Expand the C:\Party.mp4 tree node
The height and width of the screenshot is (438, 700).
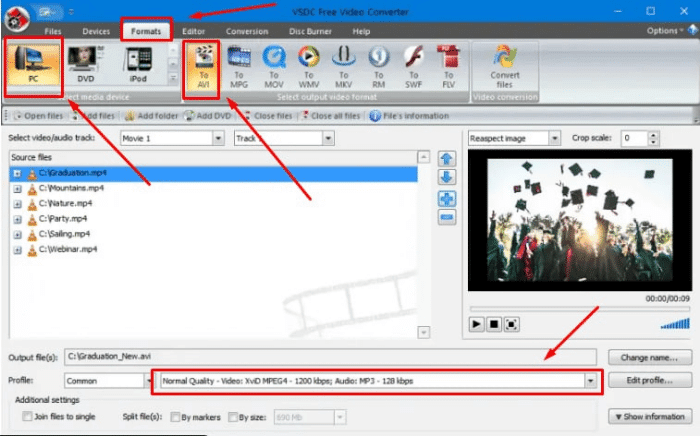pos(17,219)
